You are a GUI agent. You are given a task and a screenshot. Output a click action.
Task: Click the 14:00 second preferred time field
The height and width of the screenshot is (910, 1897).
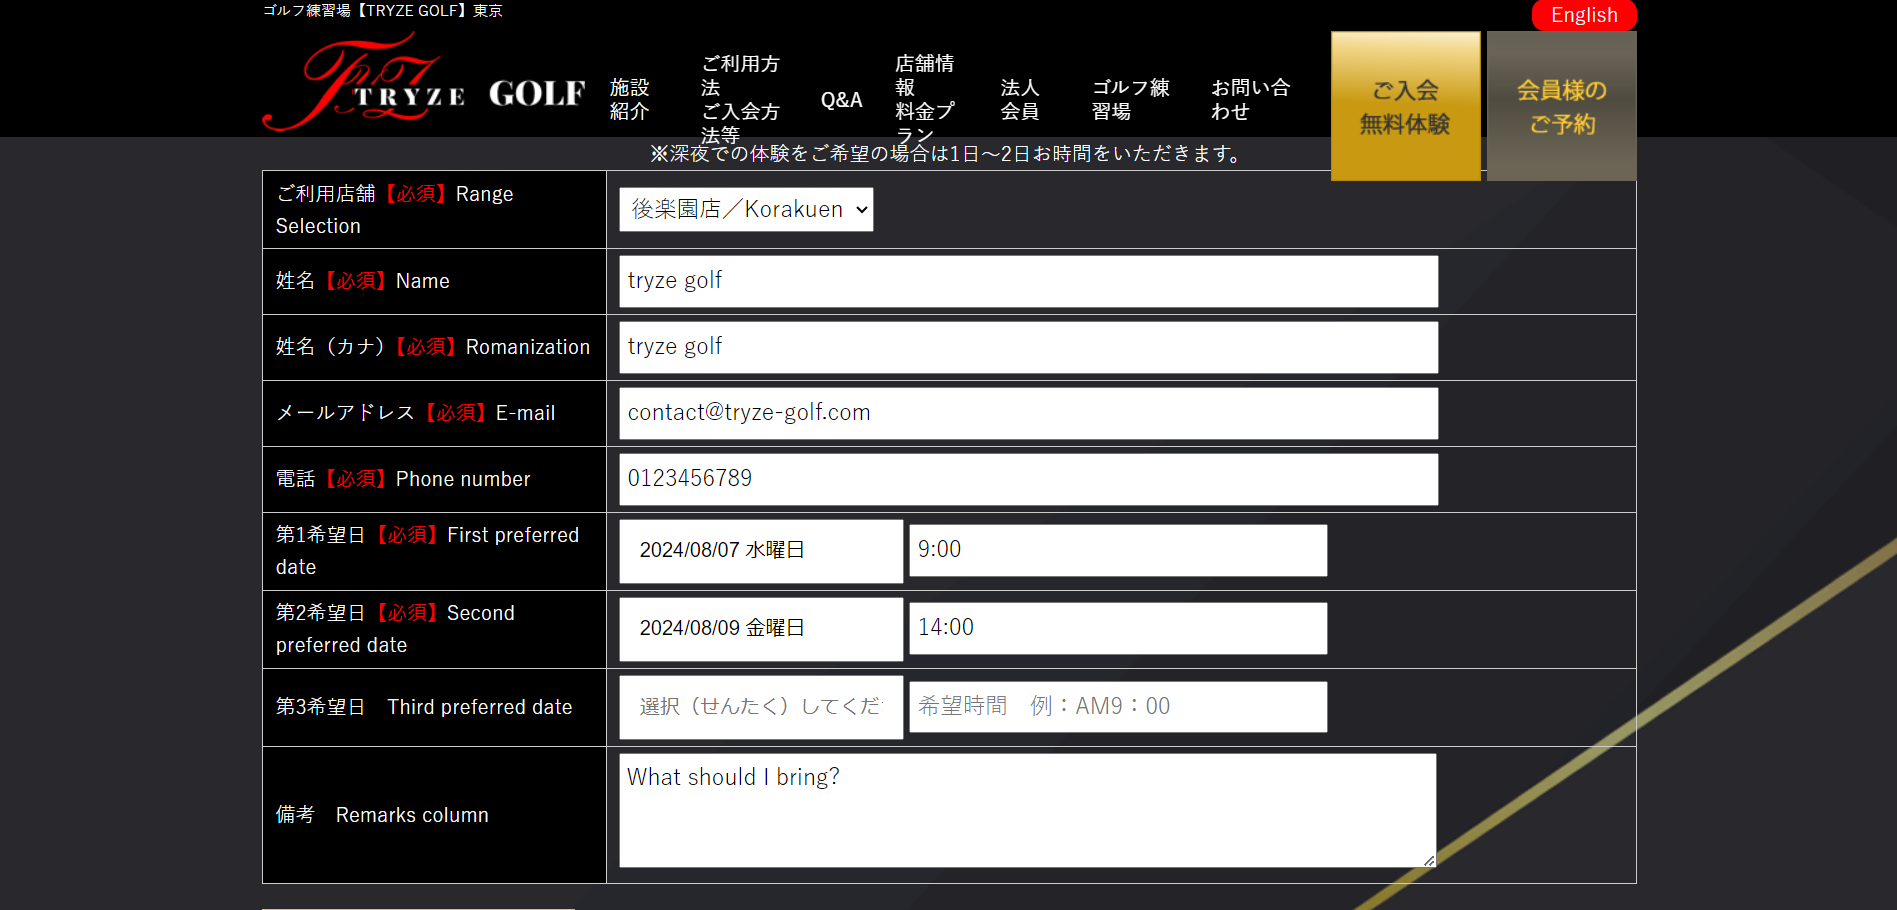1118,628
